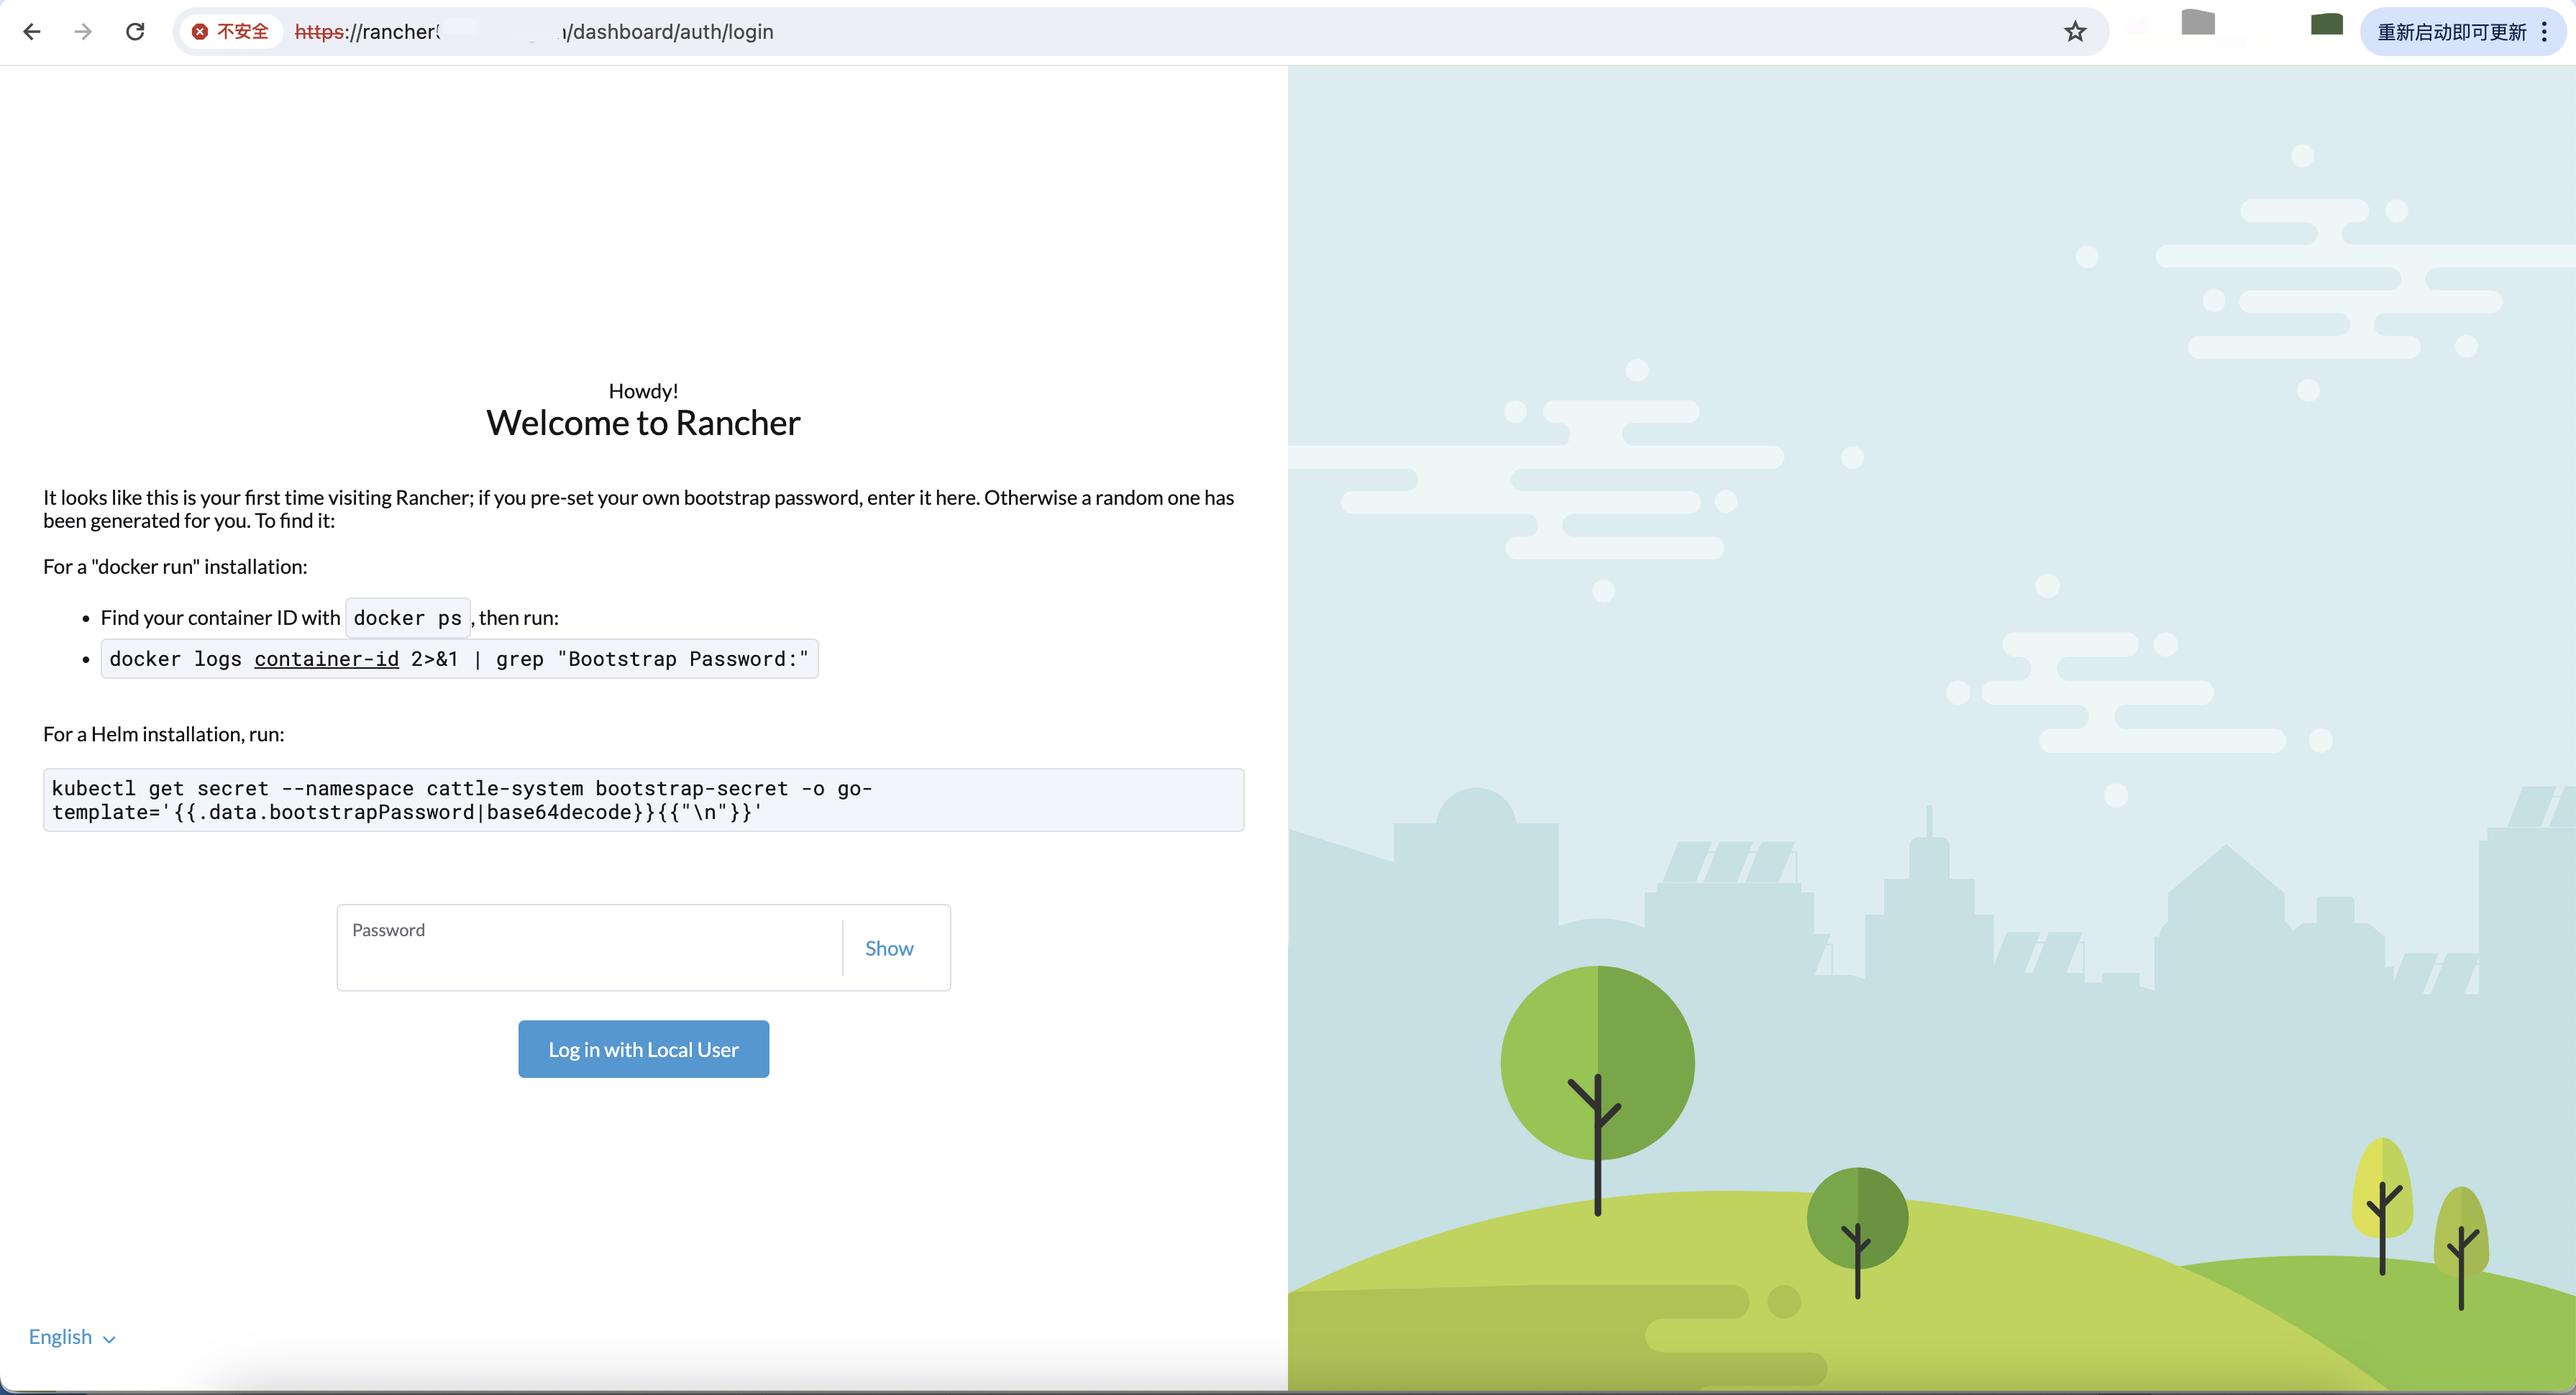2576x1395 pixels.
Task: Click the docker ps code snippet
Action: coord(407,618)
